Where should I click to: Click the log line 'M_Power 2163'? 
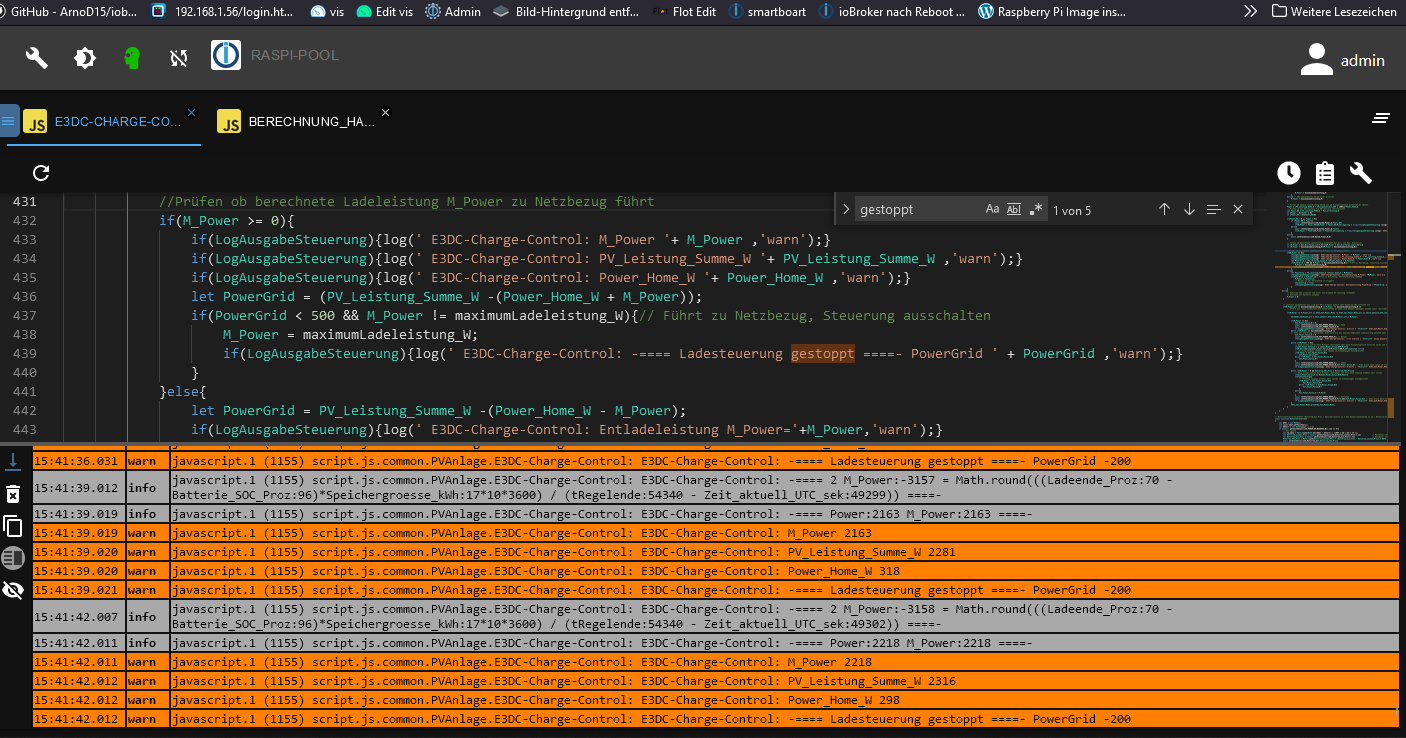pyautogui.click(x=716, y=533)
